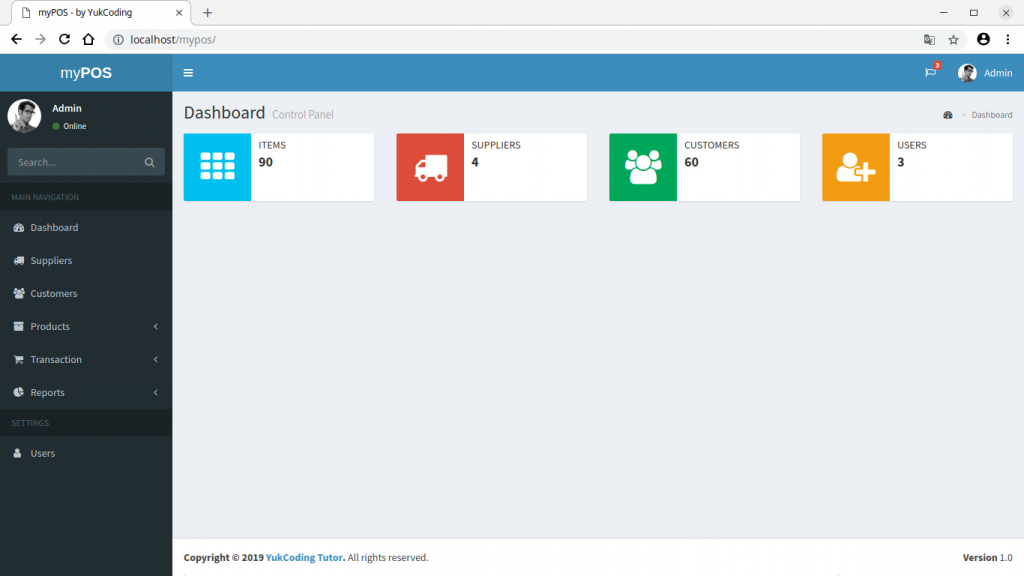Select Users under Settings
This screenshot has width=1024, height=576.
pos(42,454)
